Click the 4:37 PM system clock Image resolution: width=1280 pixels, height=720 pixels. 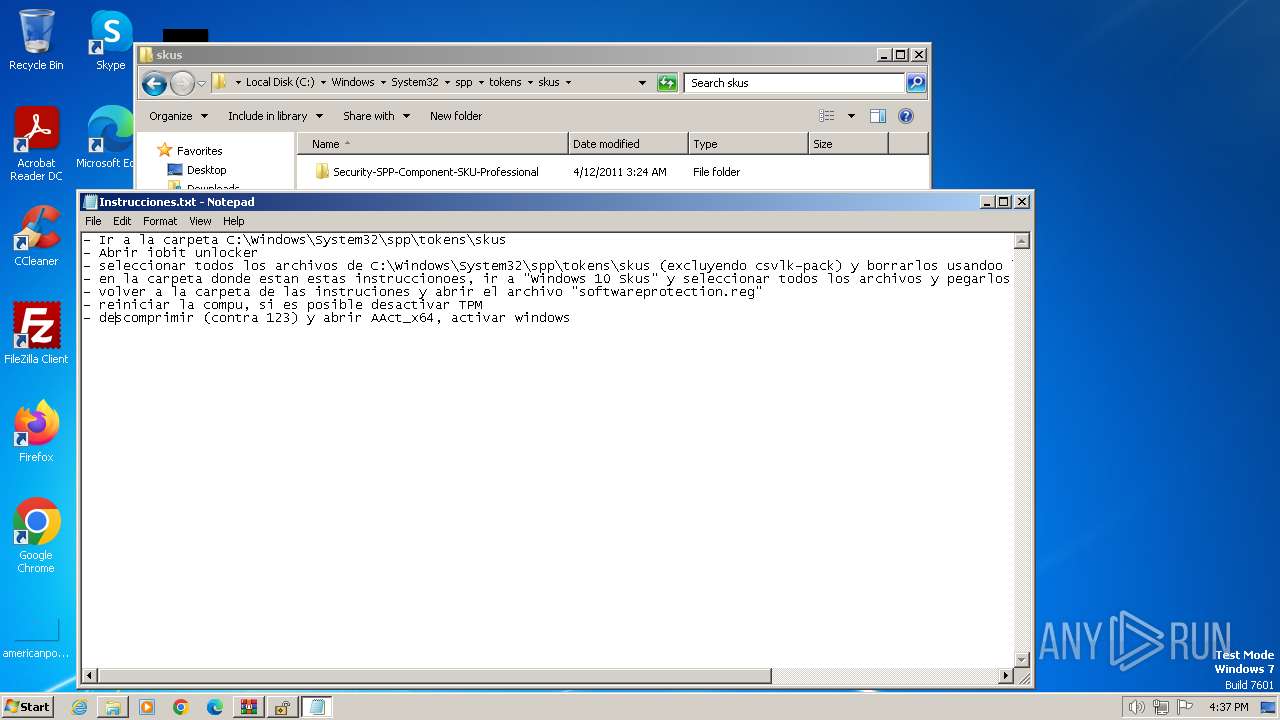[1229, 707]
